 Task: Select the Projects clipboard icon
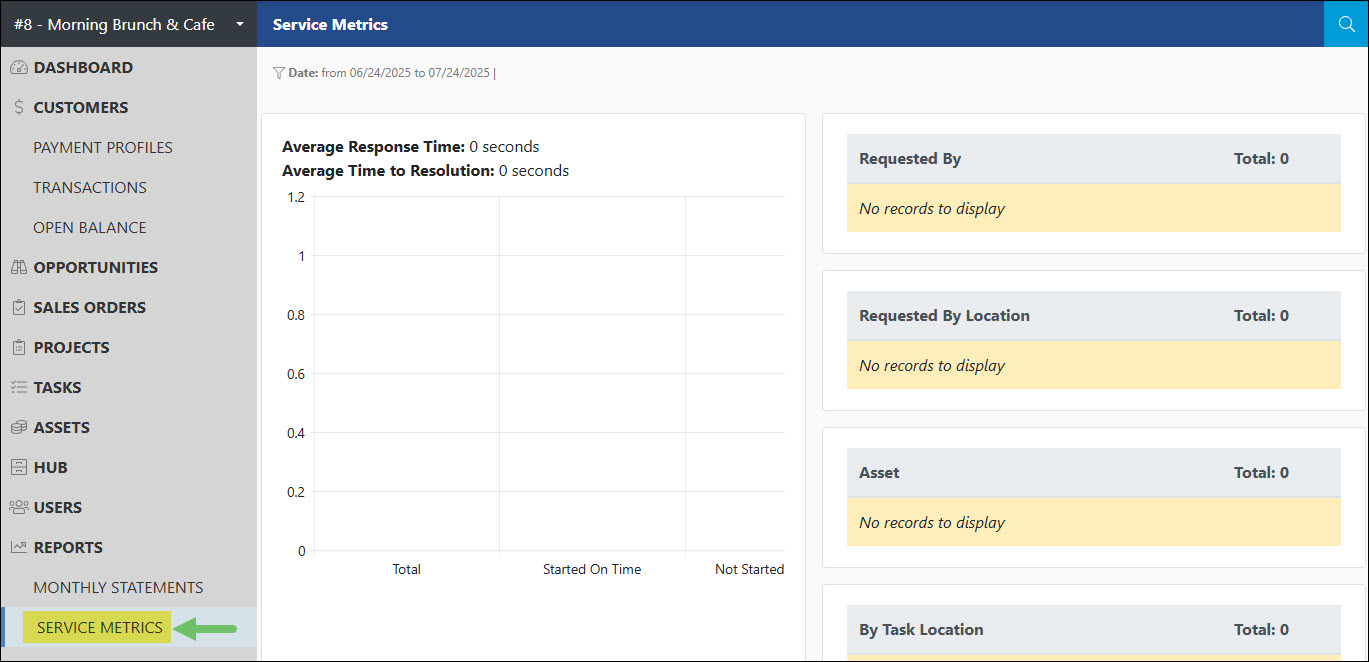[x=20, y=347]
